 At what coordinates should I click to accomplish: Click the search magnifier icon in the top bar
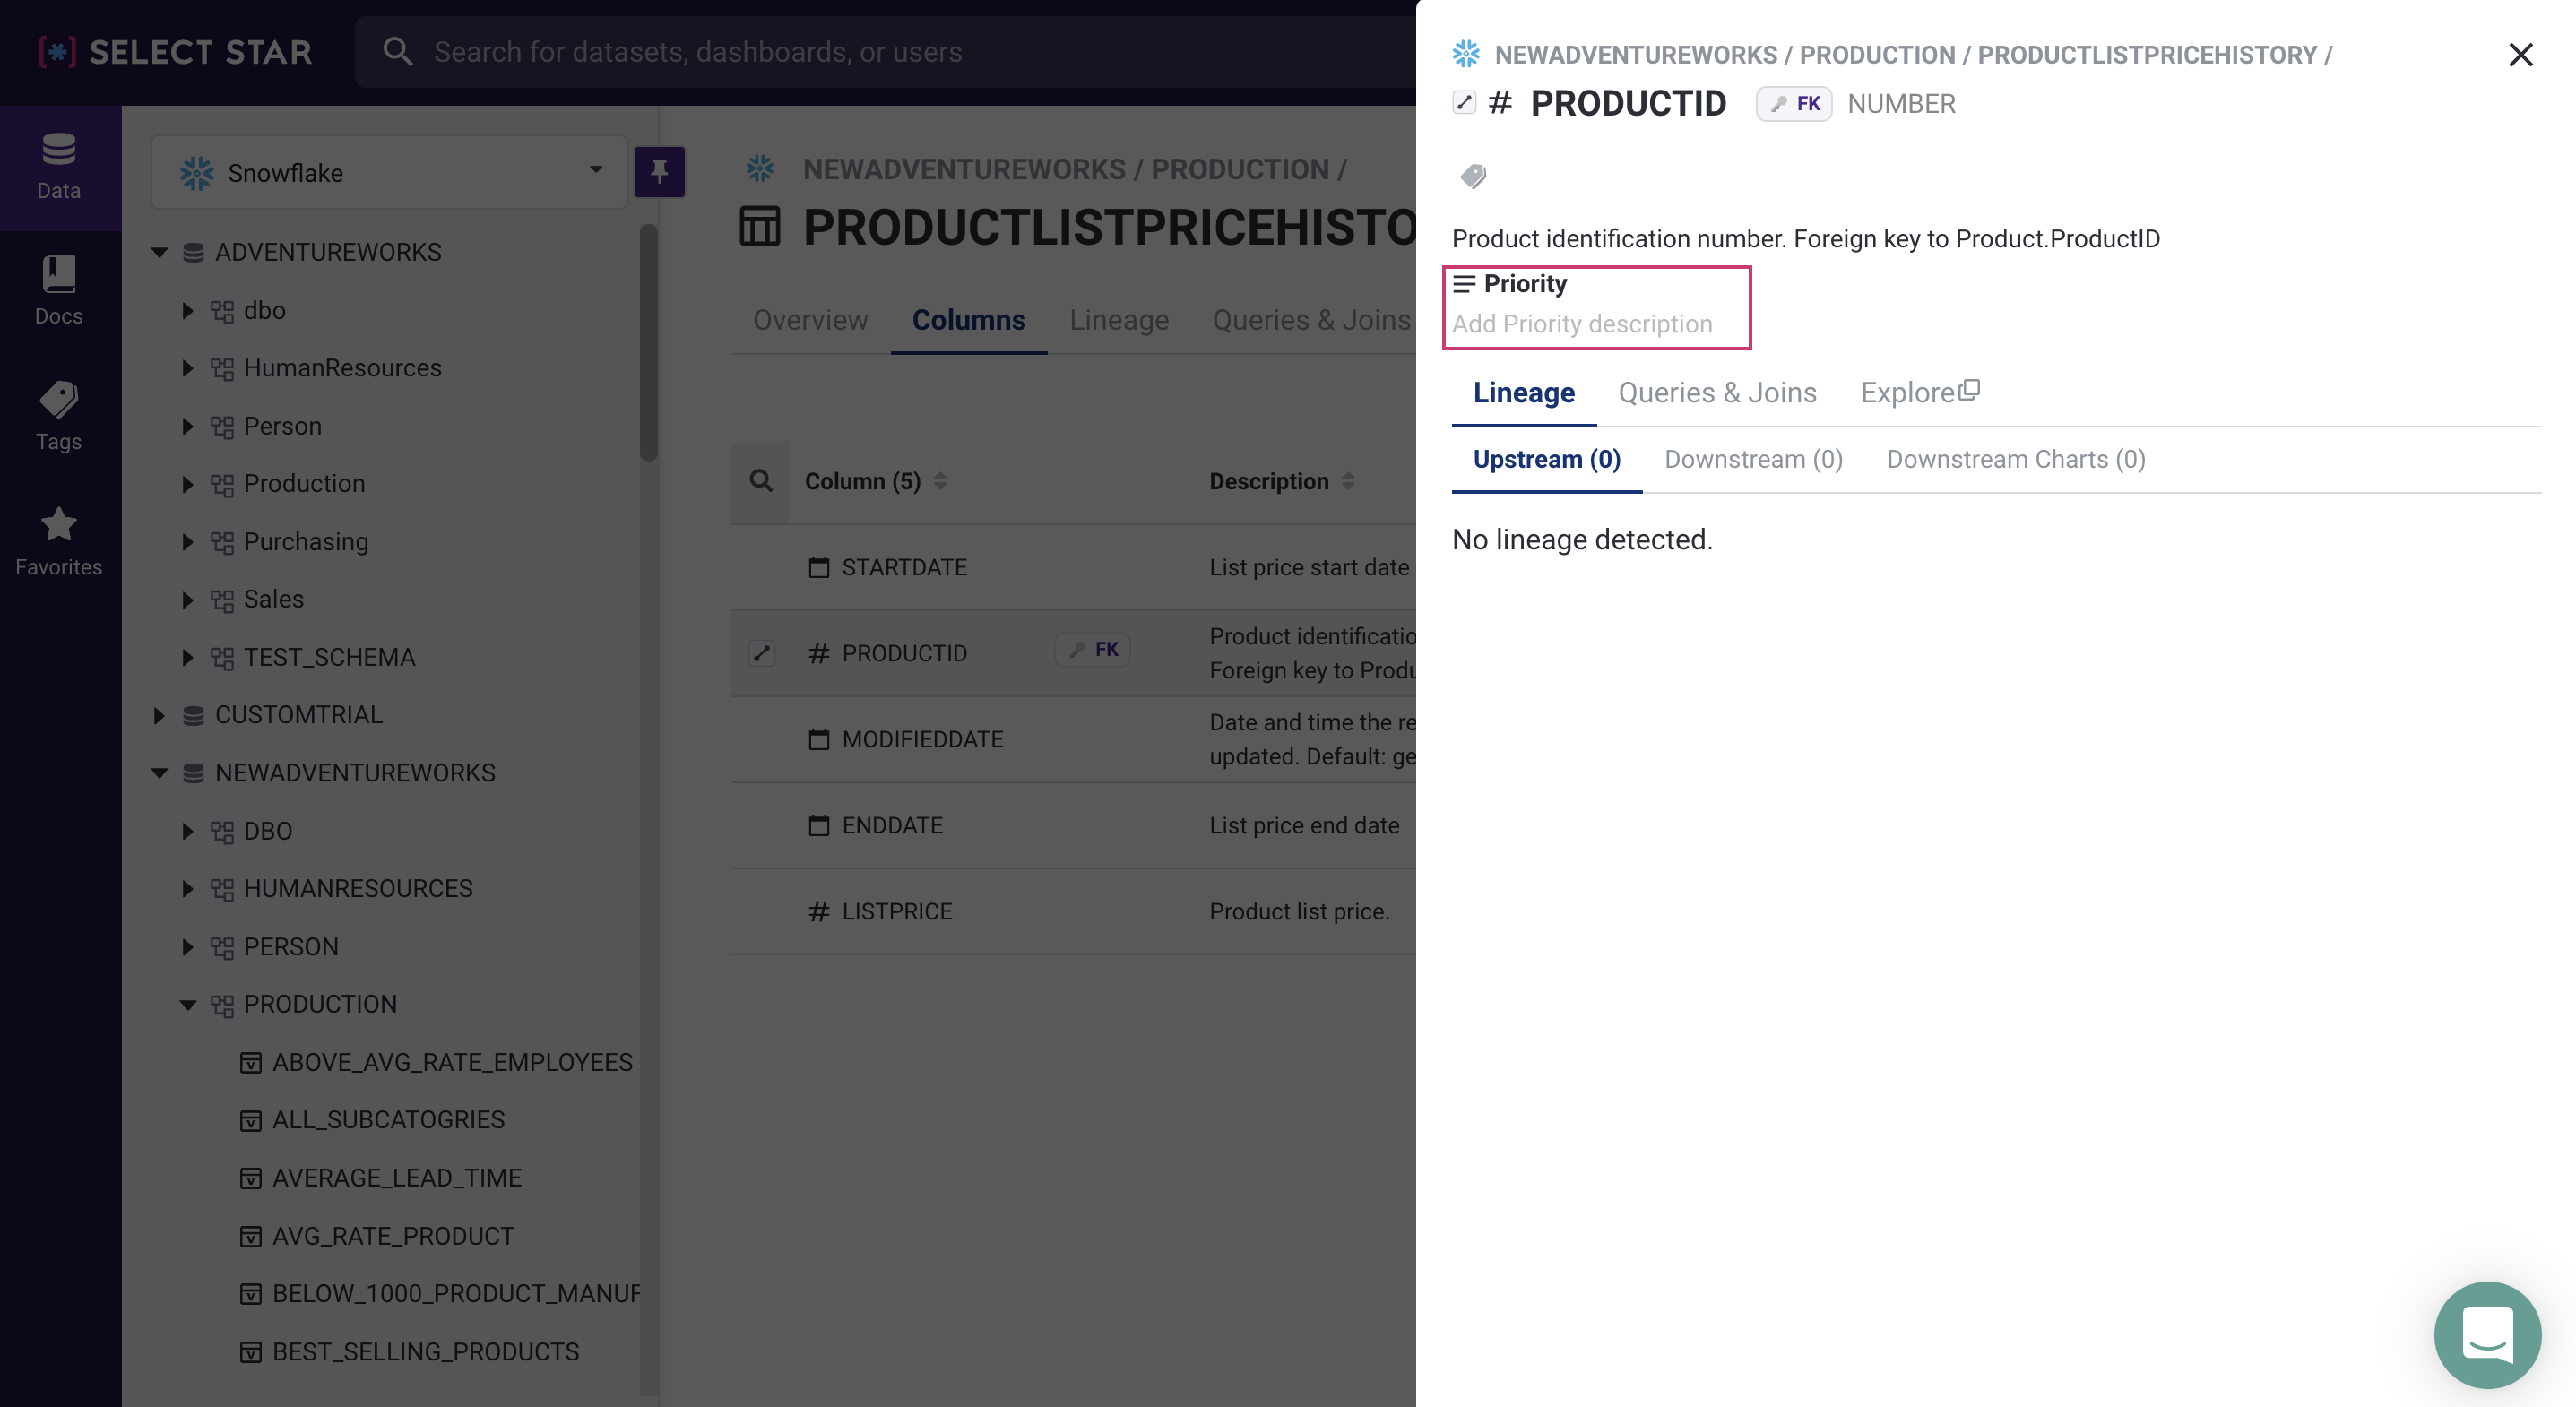(x=397, y=52)
